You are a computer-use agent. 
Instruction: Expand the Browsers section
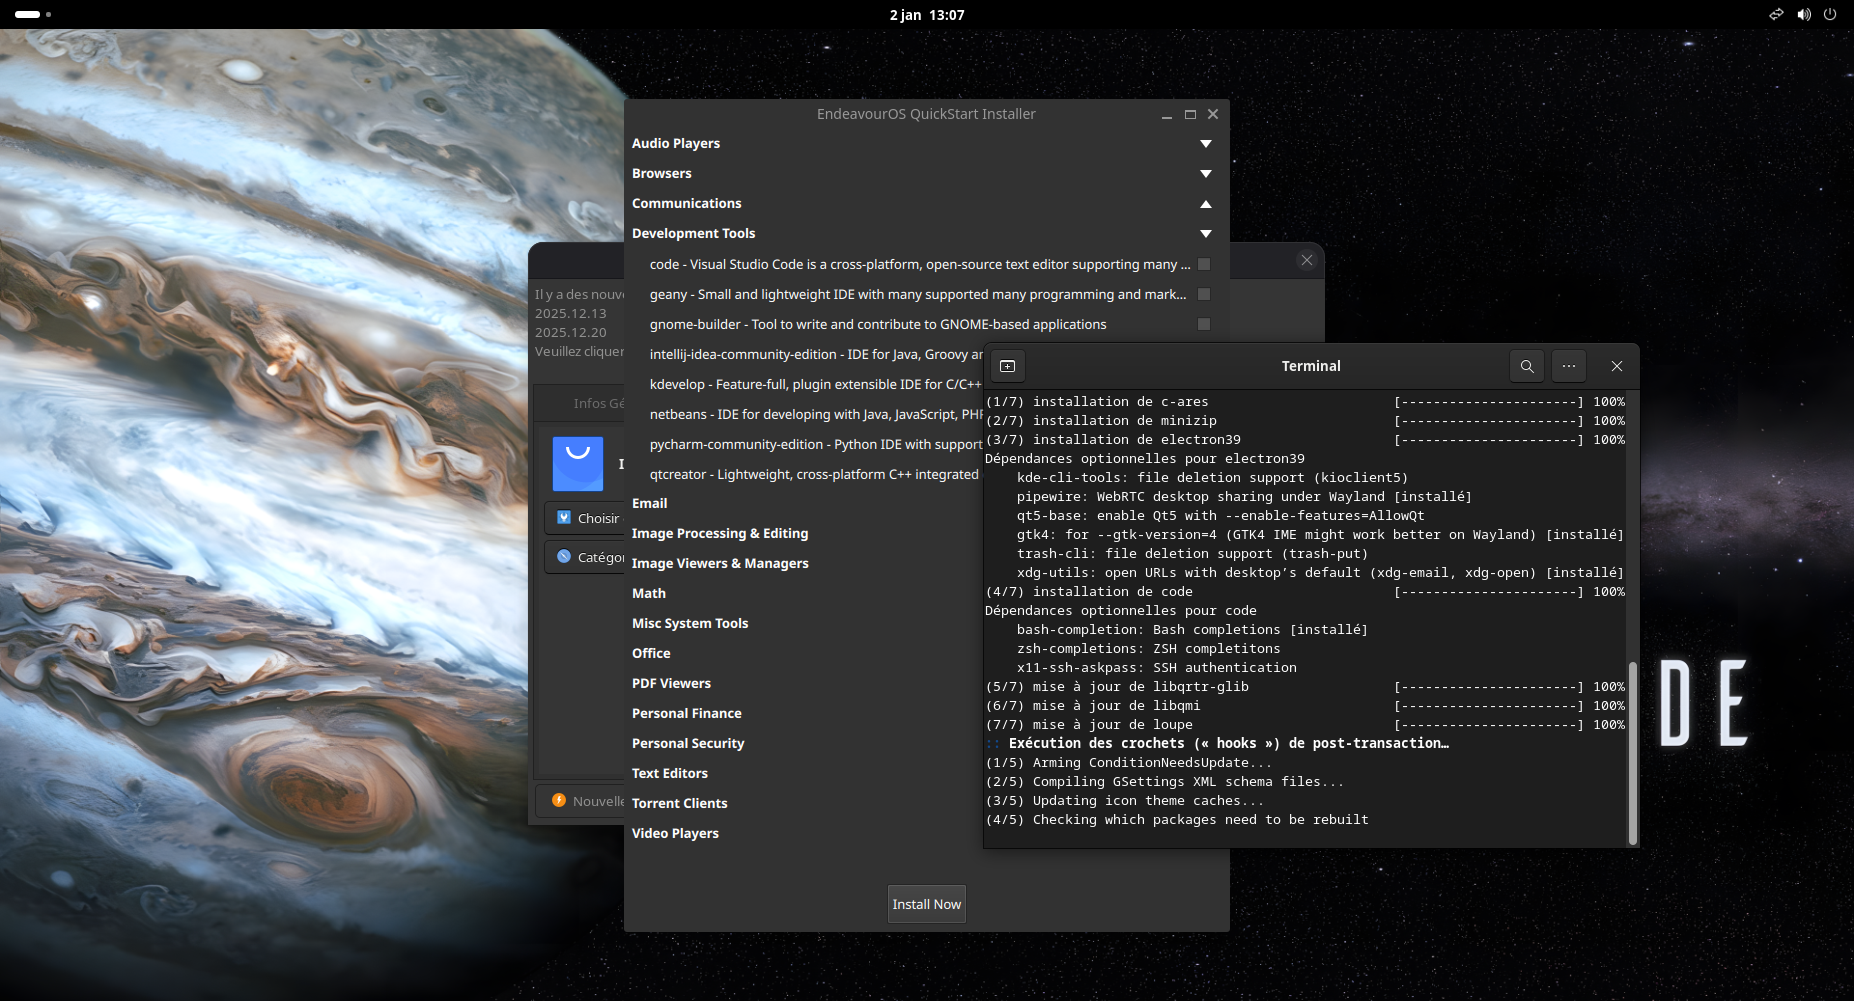1205,173
